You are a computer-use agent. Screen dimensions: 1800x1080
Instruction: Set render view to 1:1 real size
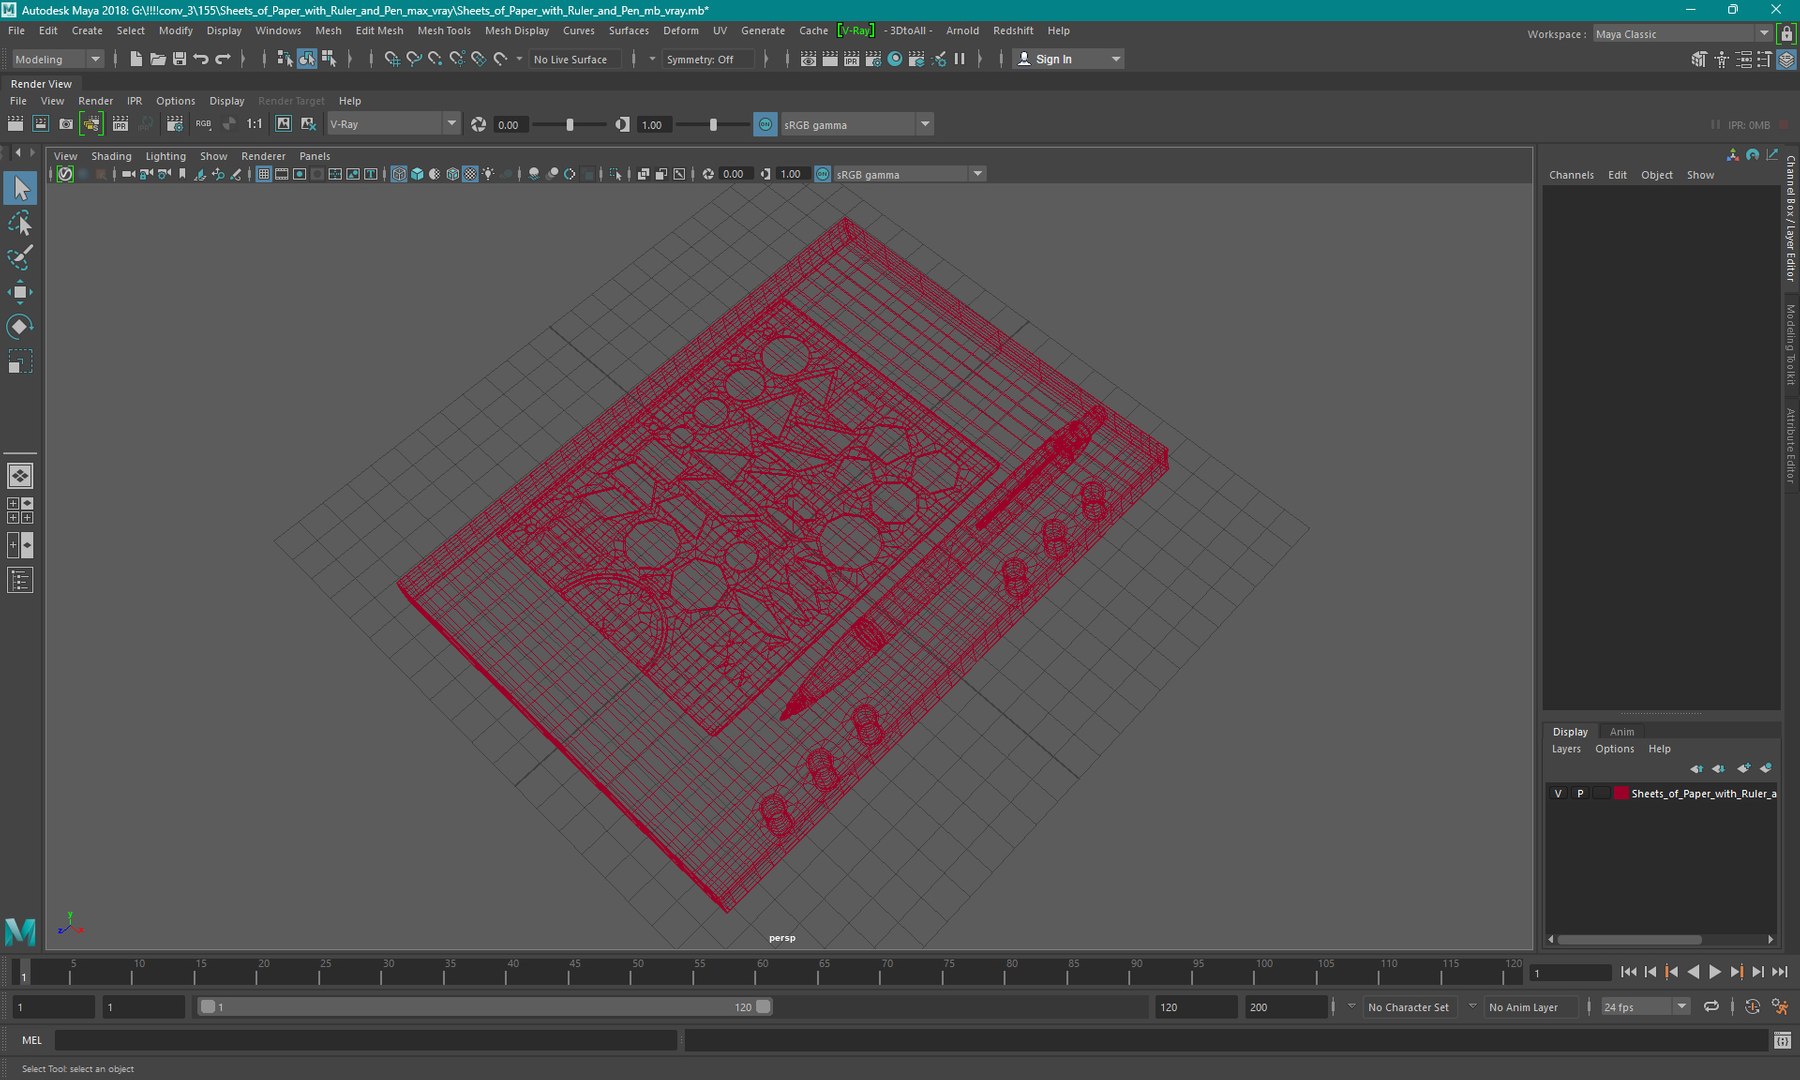point(255,124)
